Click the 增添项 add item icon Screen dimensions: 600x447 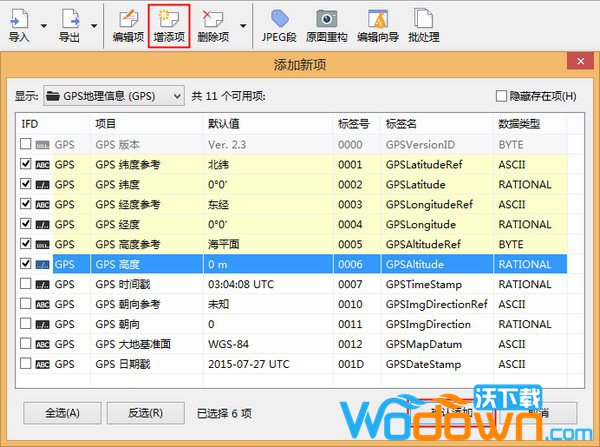[x=169, y=24]
